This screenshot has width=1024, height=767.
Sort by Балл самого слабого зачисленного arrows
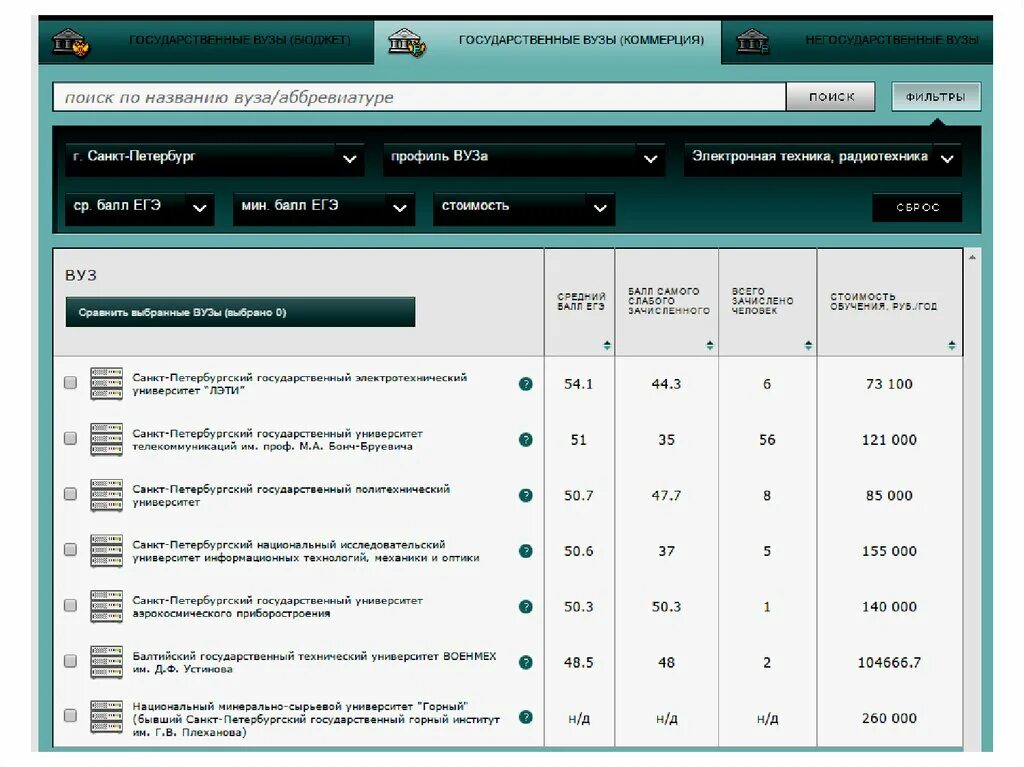point(710,345)
